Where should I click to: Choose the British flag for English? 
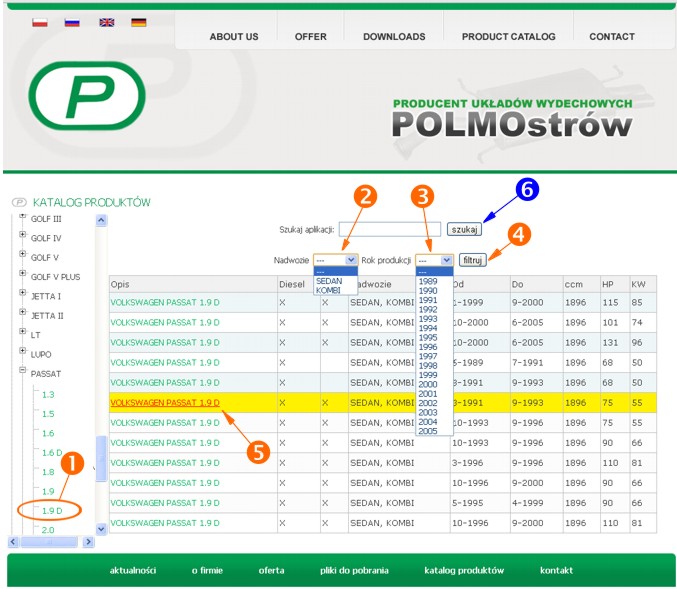click(106, 21)
